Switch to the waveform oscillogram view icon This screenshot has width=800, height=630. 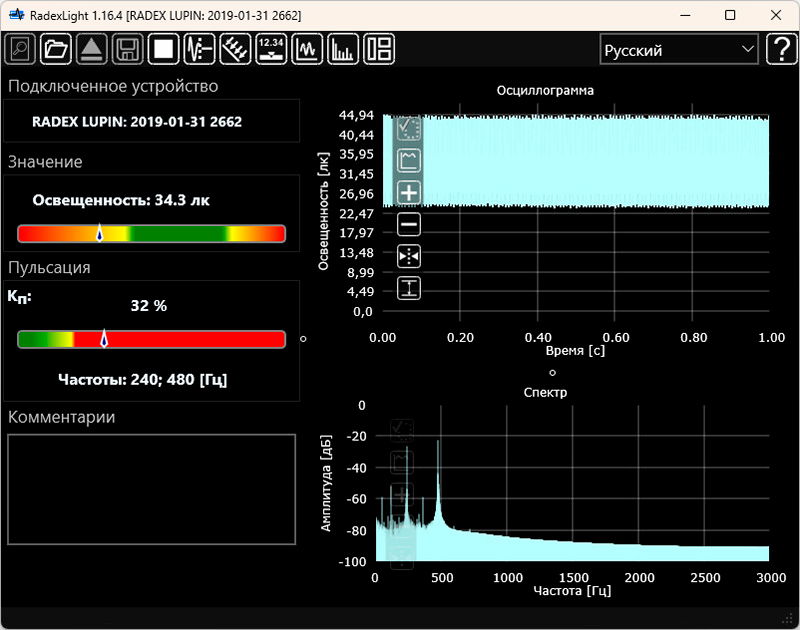click(307, 48)
